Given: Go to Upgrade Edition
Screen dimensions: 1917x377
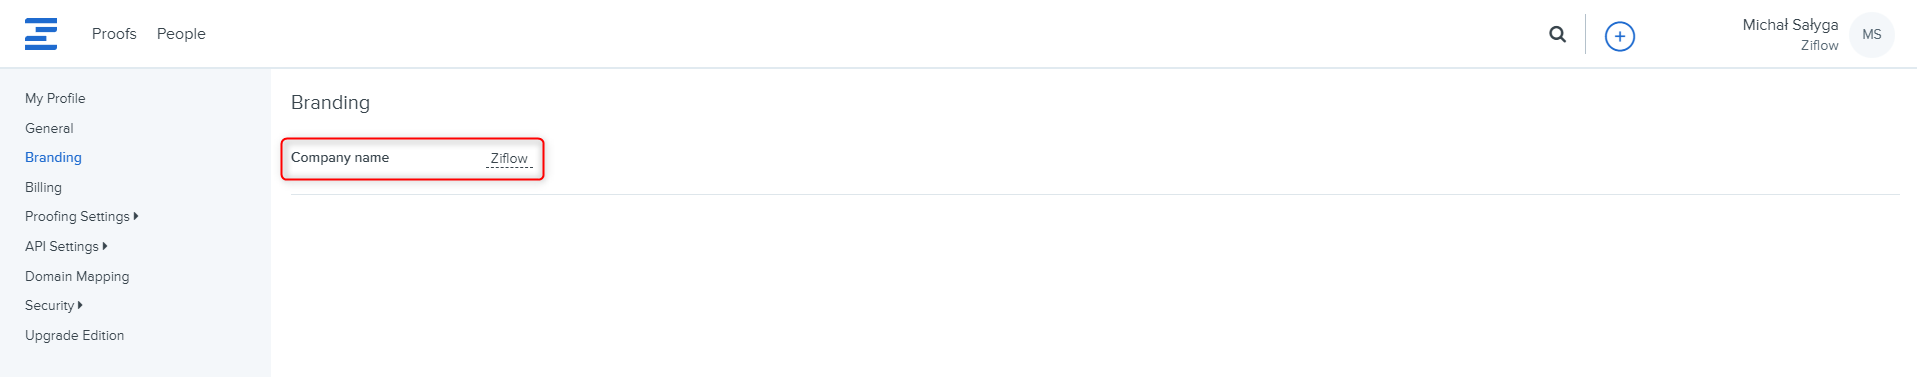Looking at the screenshot, I should 74,335.
